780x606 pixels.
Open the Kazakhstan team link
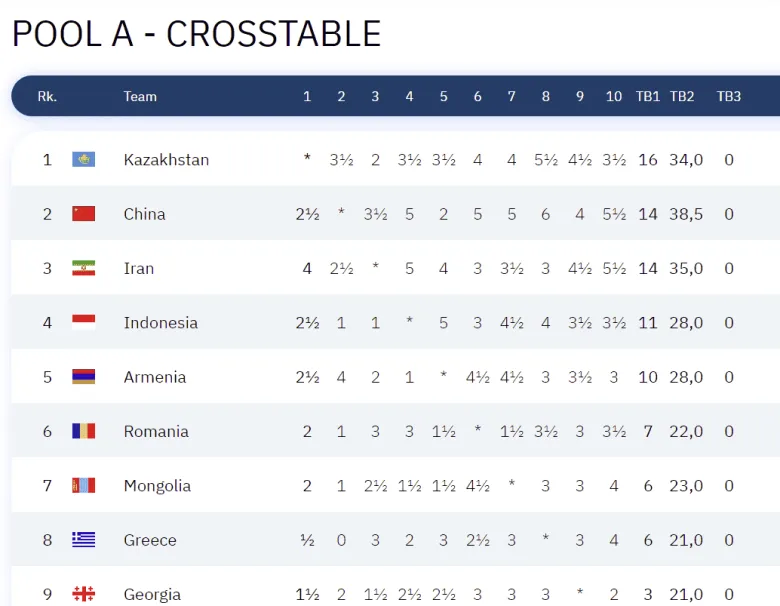coord(166,160)
